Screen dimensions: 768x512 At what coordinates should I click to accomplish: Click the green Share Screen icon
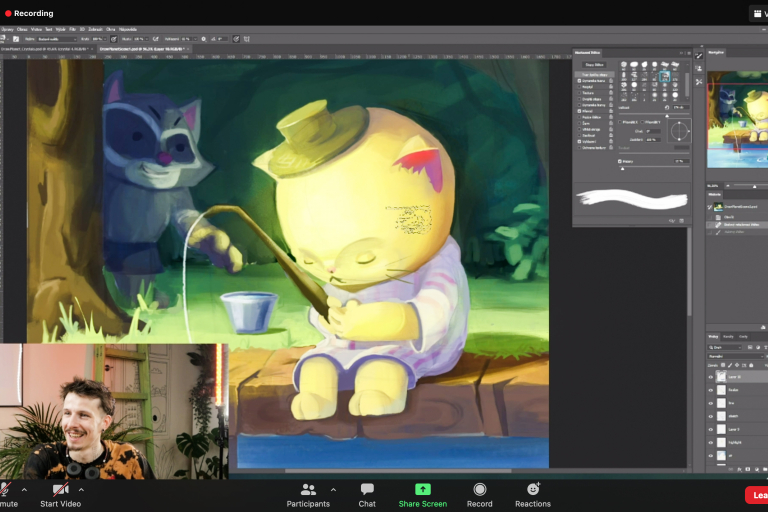[422, 489]
